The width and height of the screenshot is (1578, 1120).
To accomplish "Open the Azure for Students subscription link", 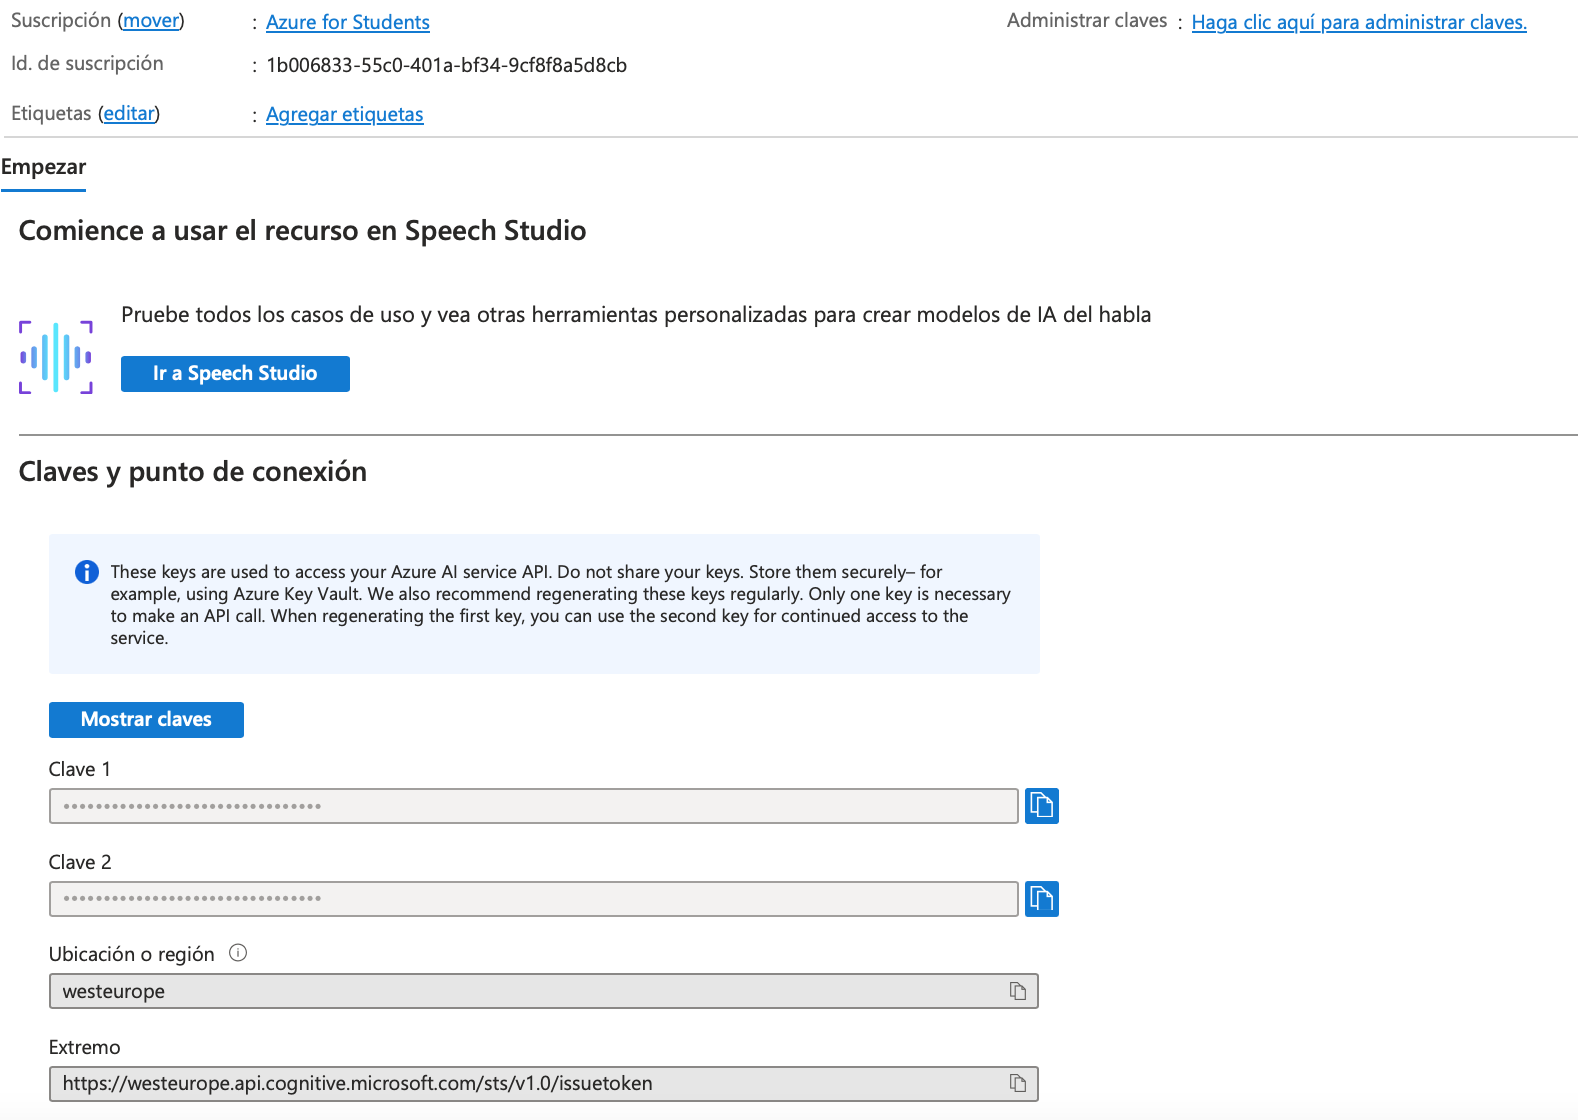I will 347,22.
